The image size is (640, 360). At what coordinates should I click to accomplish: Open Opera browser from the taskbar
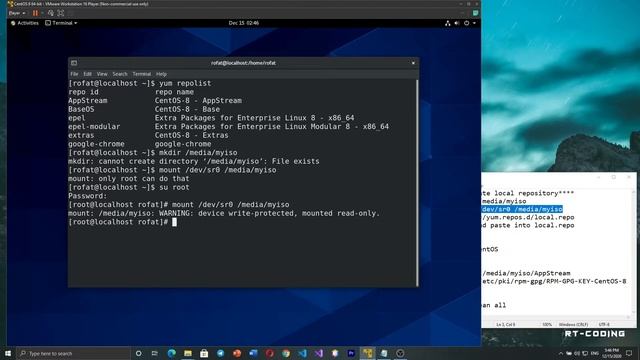point(269,353)
